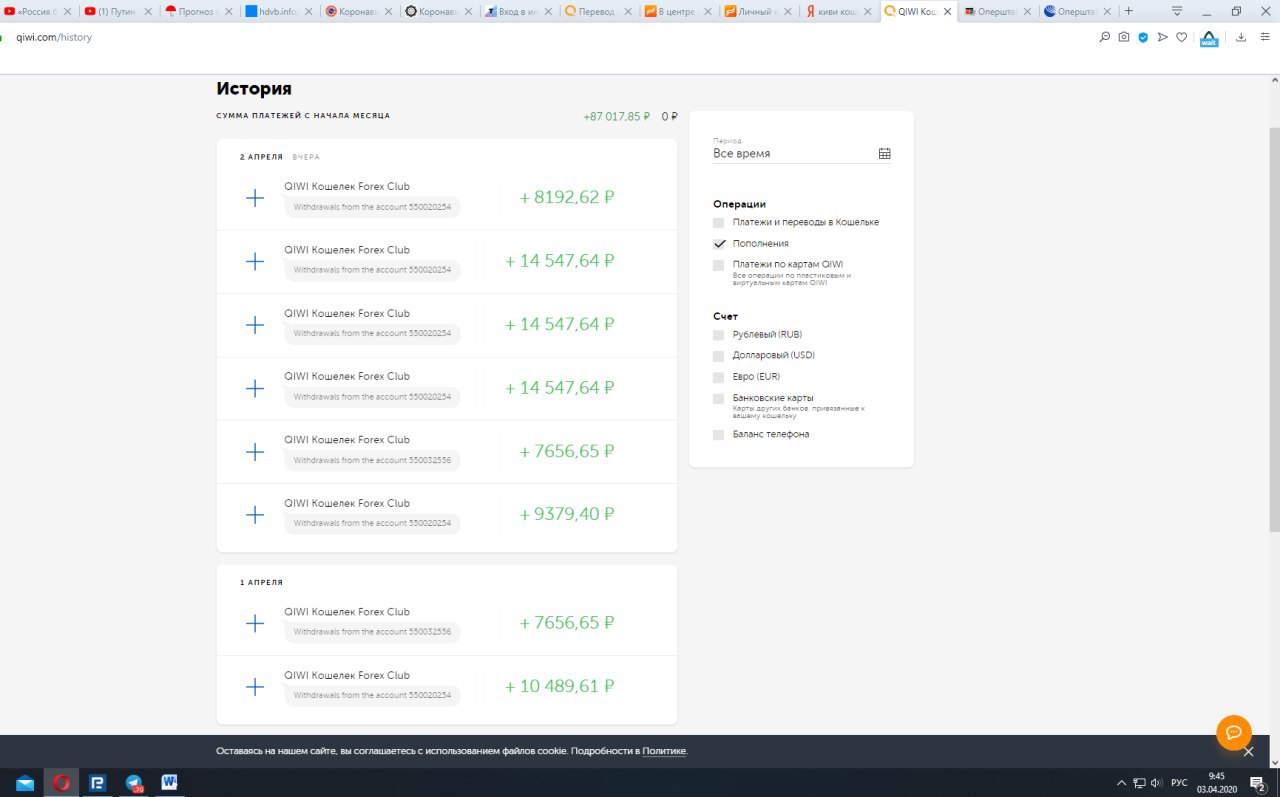This screenshot has height=797, width=1280.
Task: Tick the Долларовый (USD) account checkbox
Action: click(718, 356)
